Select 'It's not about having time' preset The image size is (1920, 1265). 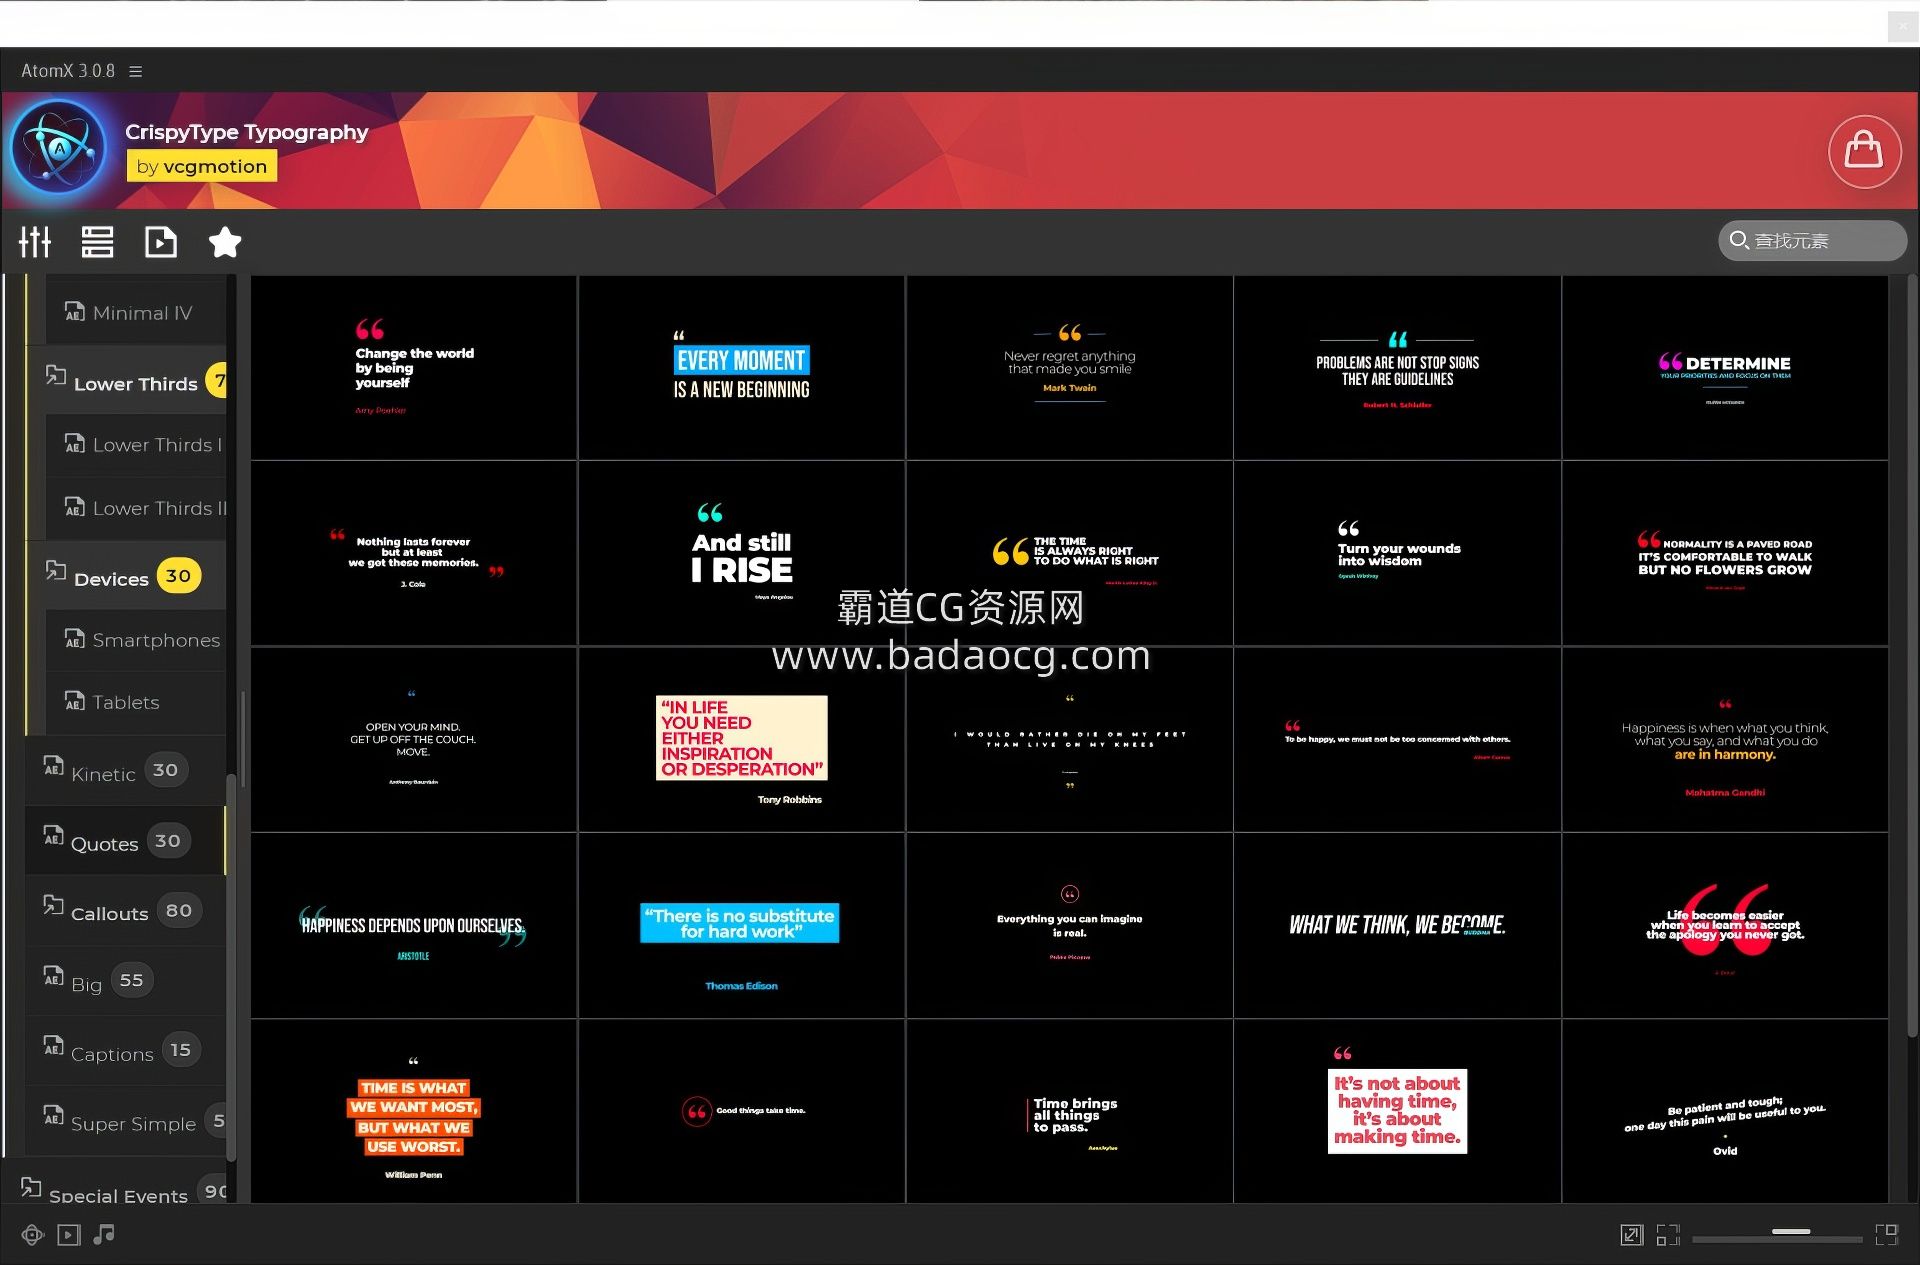pos(1397,1111)
